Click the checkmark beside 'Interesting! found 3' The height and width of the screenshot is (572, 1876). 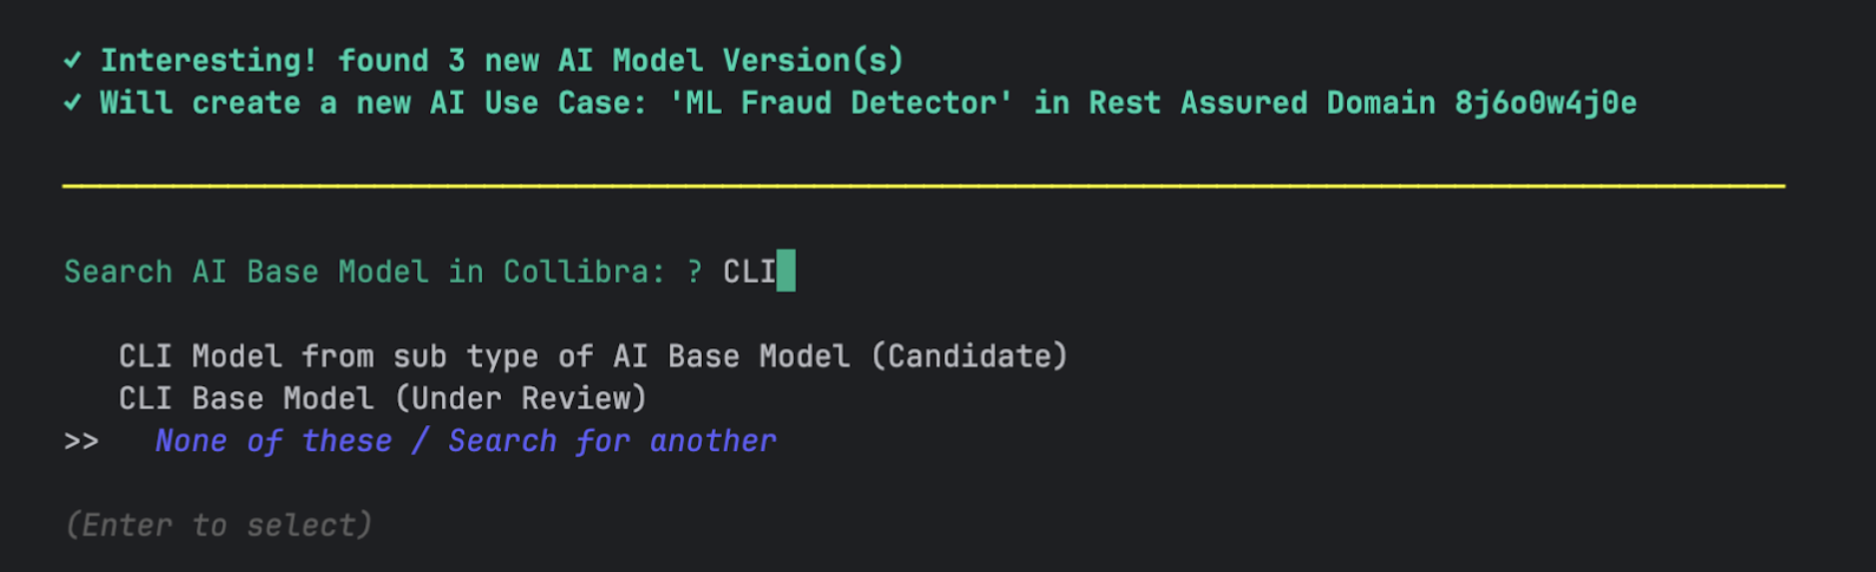coord(72,60)
